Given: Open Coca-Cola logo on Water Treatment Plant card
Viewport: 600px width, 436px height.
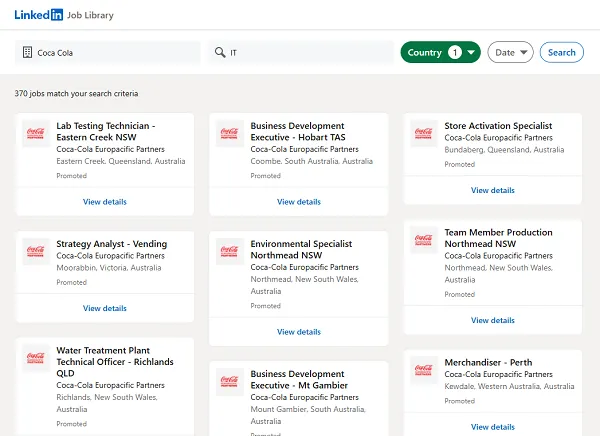Looking at the screenshot, I should click(x=36, y=358).
